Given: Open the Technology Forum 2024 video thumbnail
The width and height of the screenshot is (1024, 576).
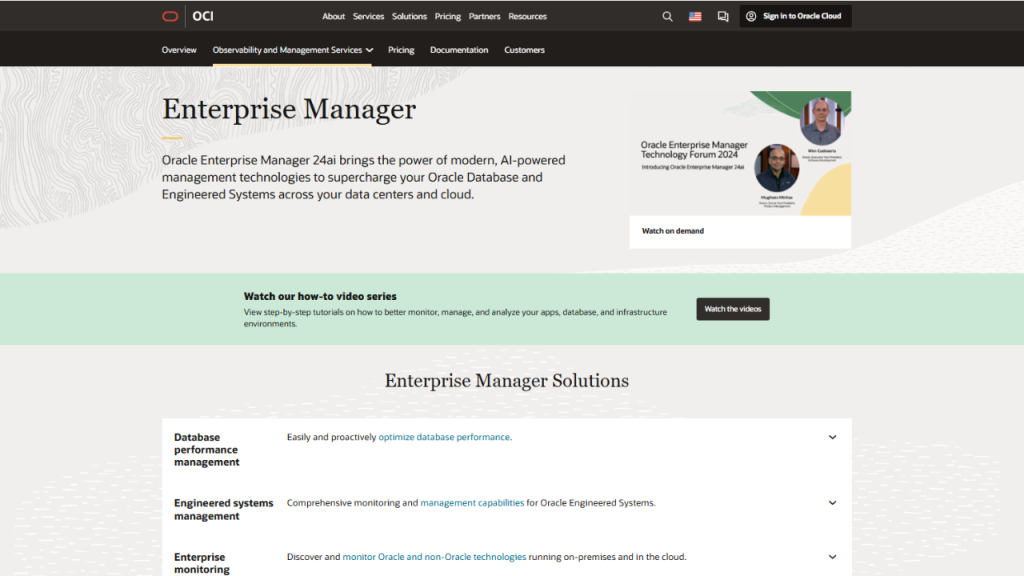Looking at the screenshot, I should [740, 153].
